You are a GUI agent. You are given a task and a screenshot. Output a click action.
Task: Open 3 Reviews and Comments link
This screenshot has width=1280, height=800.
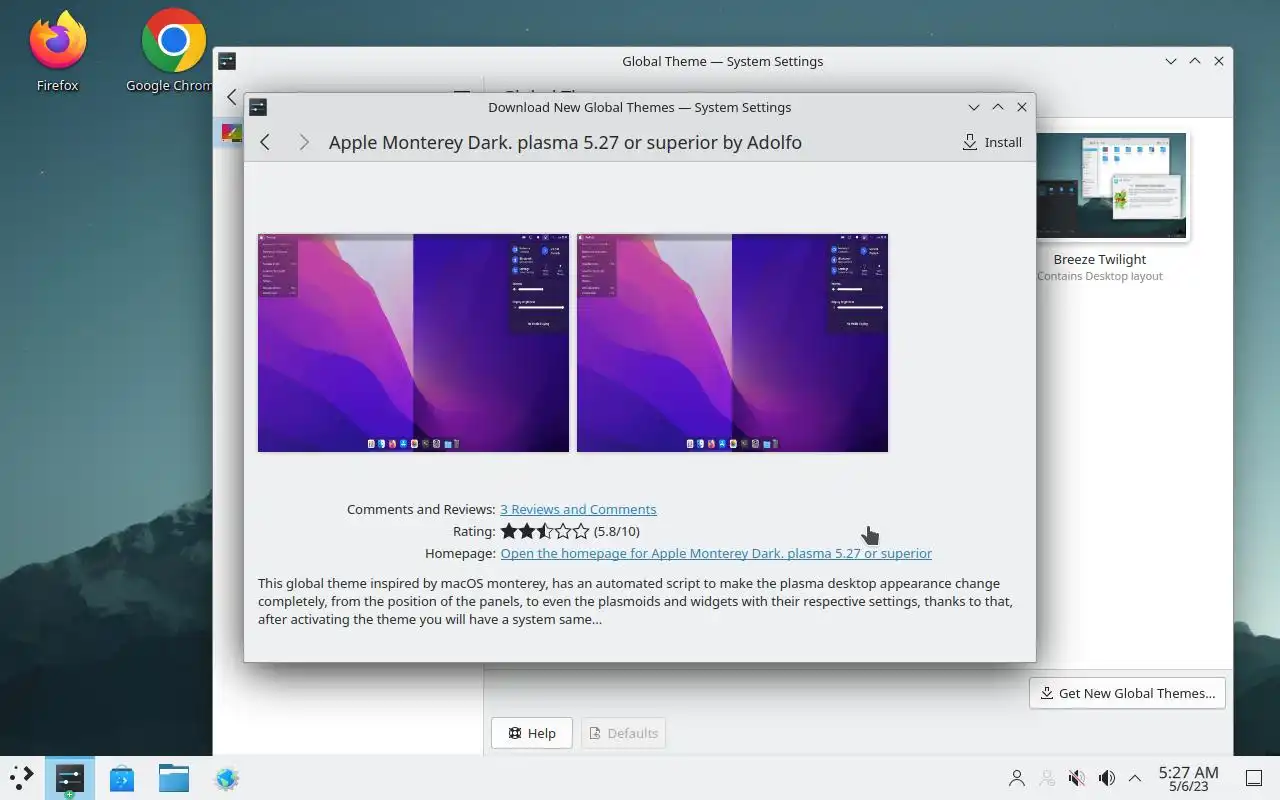click(x=578, y=509)
